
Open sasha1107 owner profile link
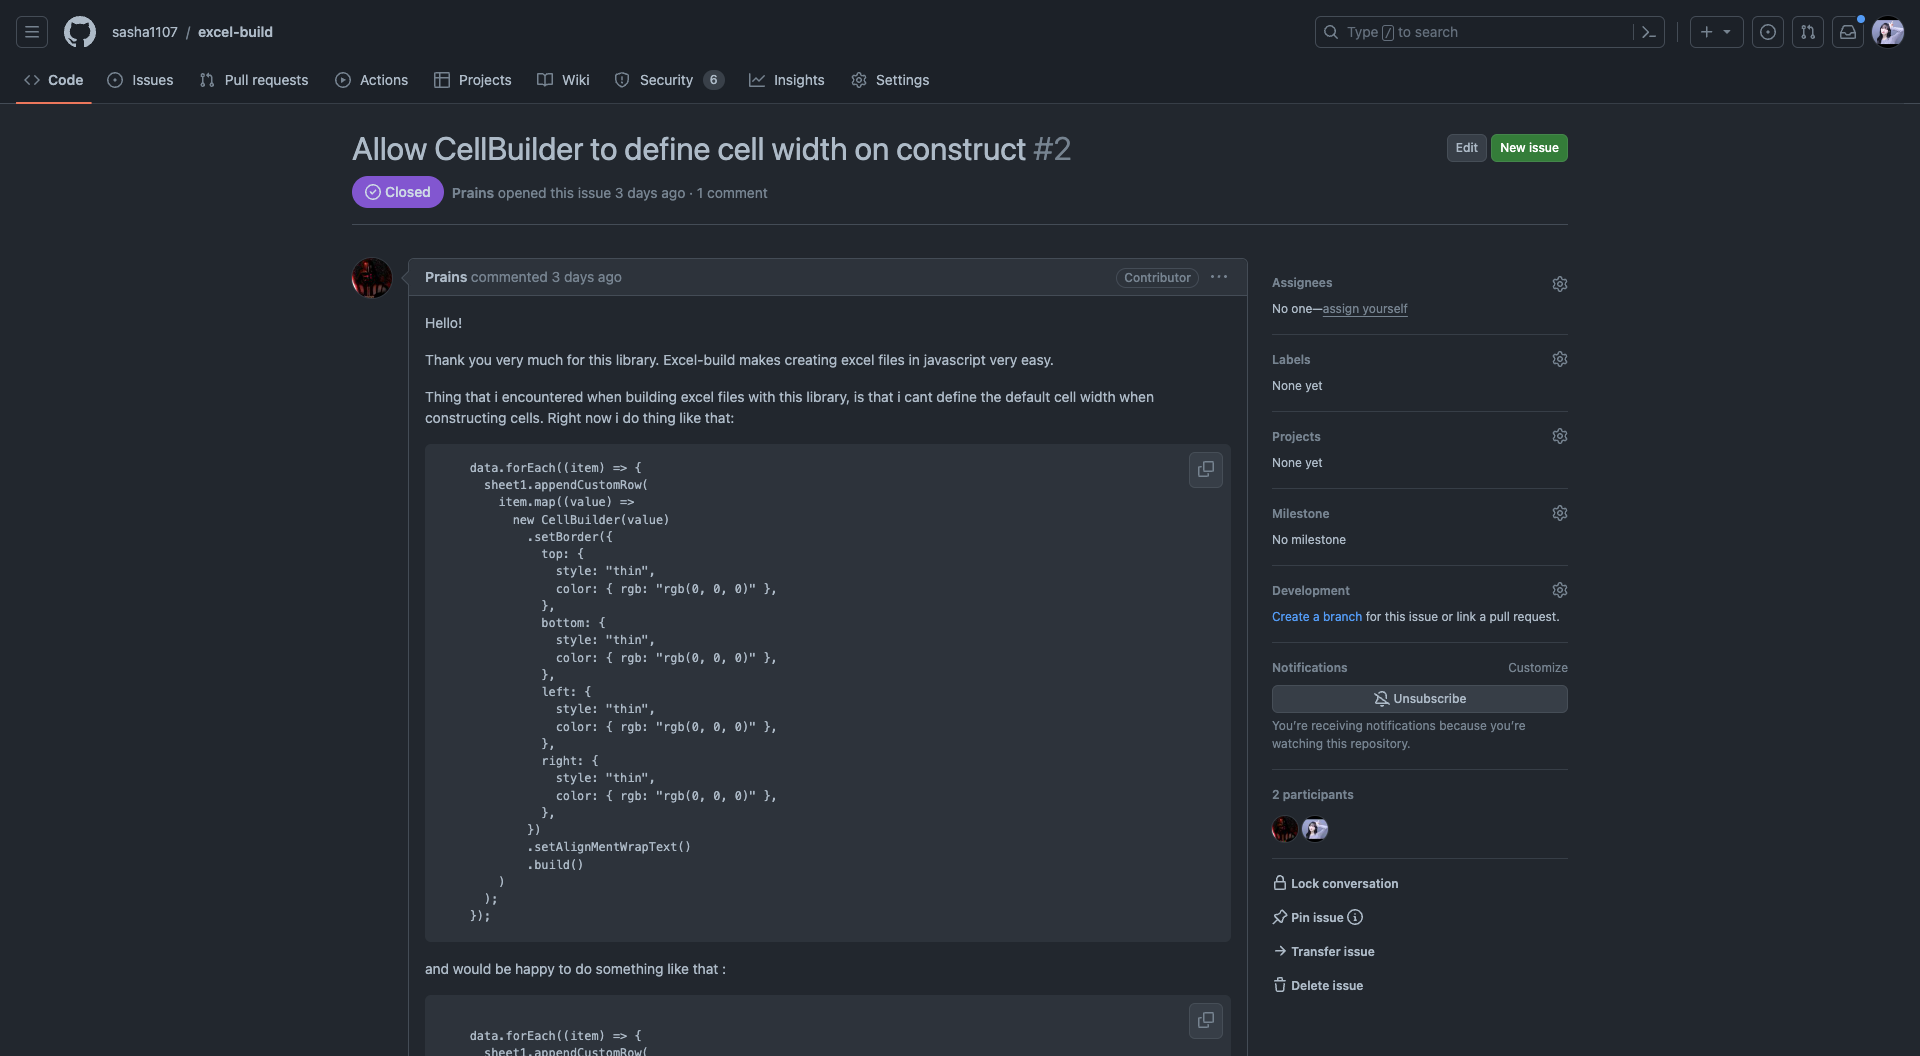[144, 32]
